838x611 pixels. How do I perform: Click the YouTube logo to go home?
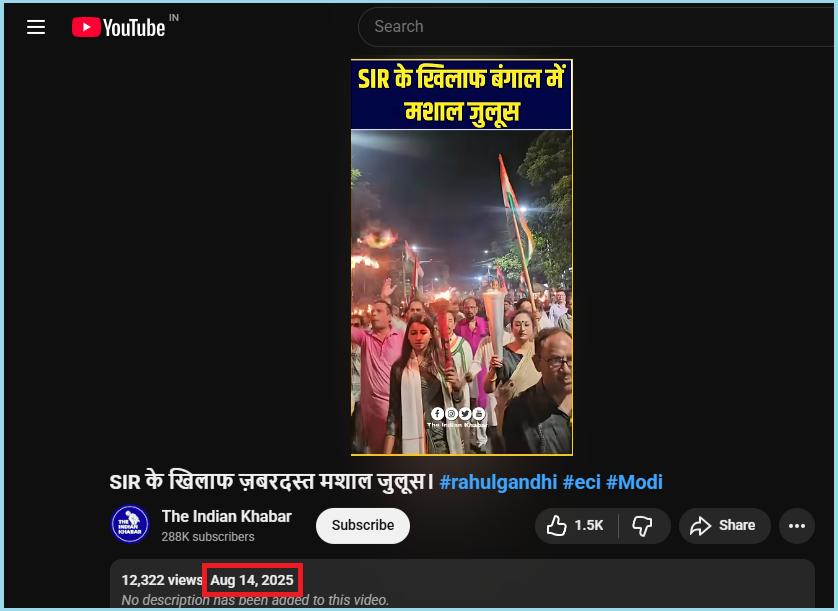pos(118,27)
